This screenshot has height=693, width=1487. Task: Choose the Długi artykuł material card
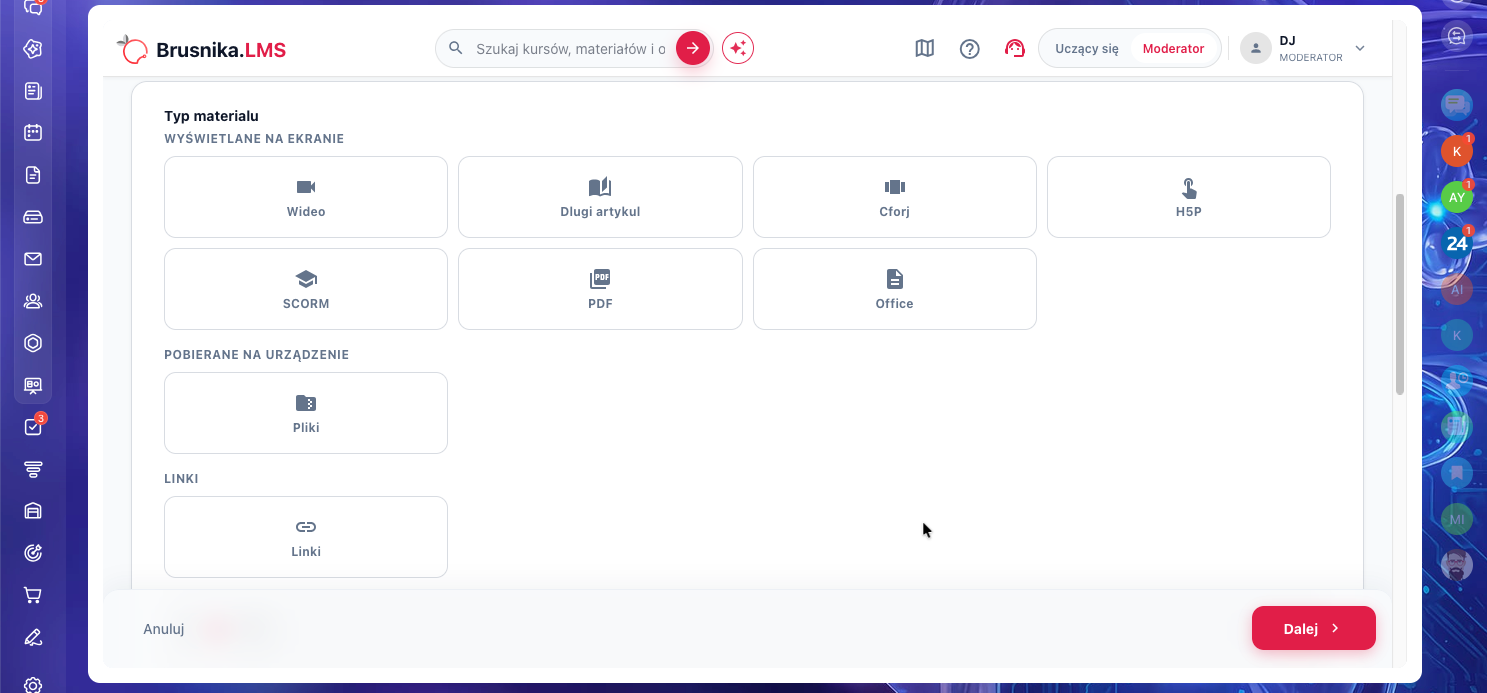[600, 197]
